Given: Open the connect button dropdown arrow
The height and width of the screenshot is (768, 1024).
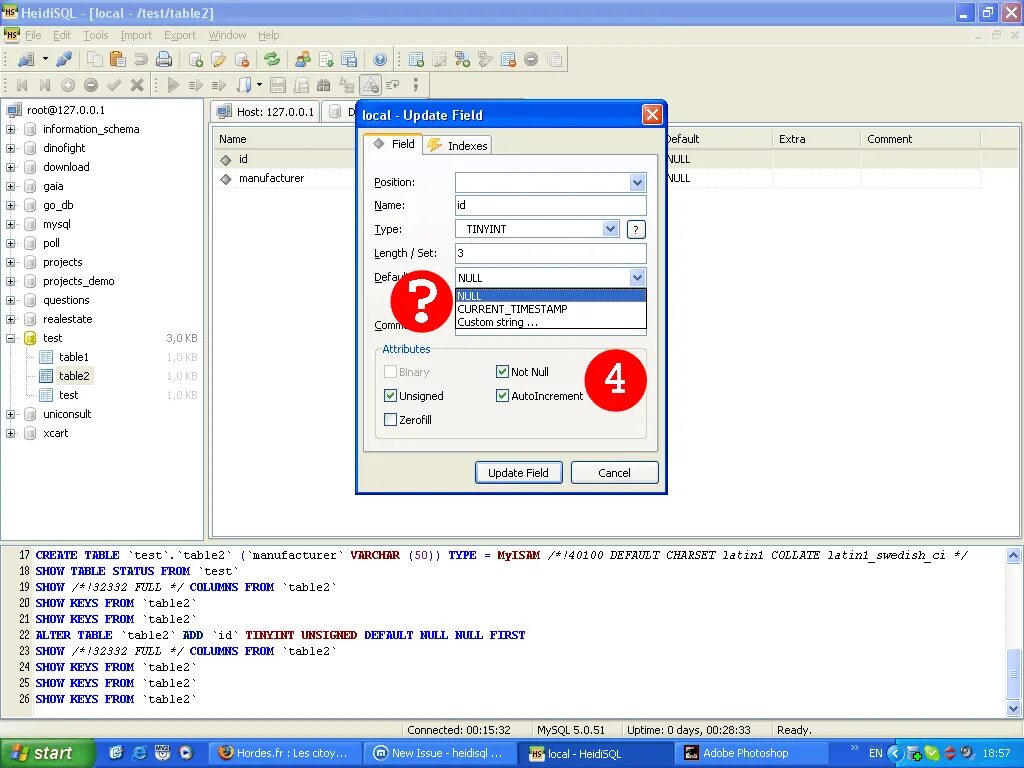Looking at the screenshot, I should [45, 59].
